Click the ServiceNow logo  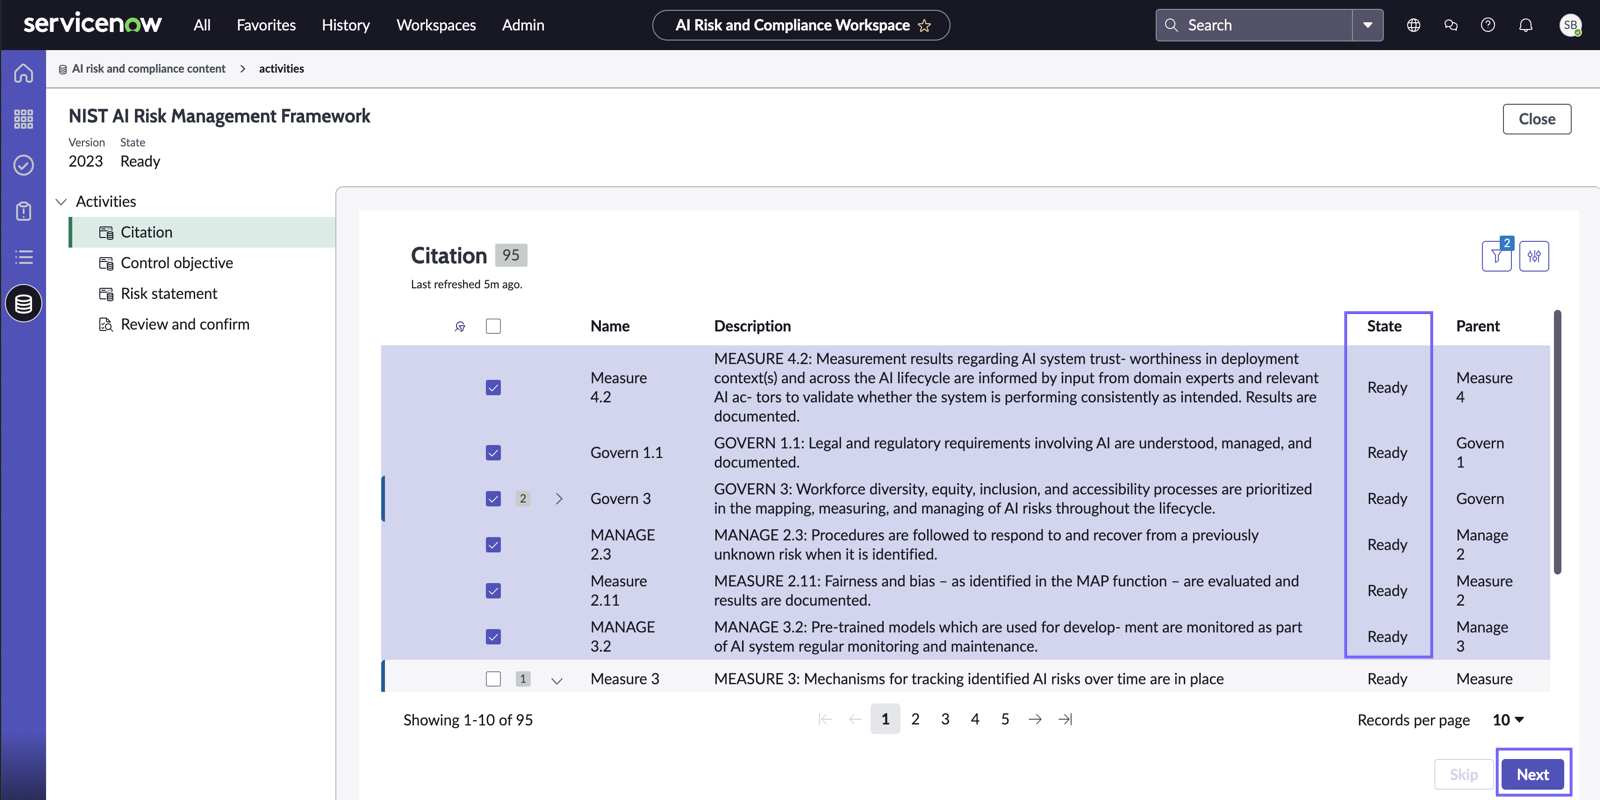(92, 24)
